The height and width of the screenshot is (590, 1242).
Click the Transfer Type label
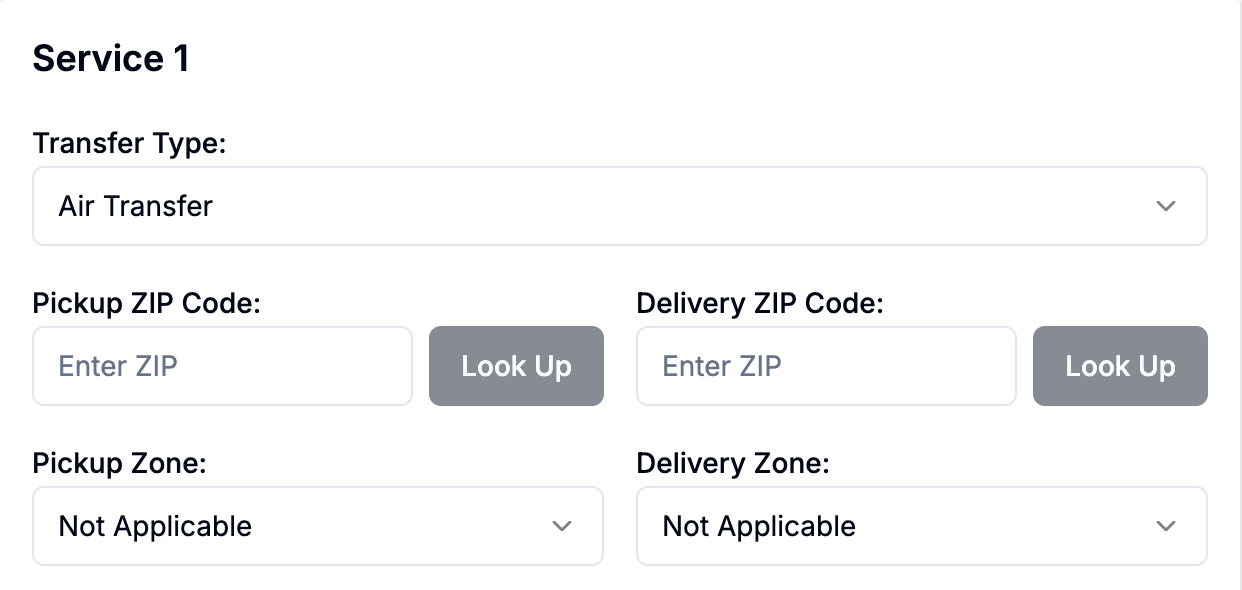point(130,143)
